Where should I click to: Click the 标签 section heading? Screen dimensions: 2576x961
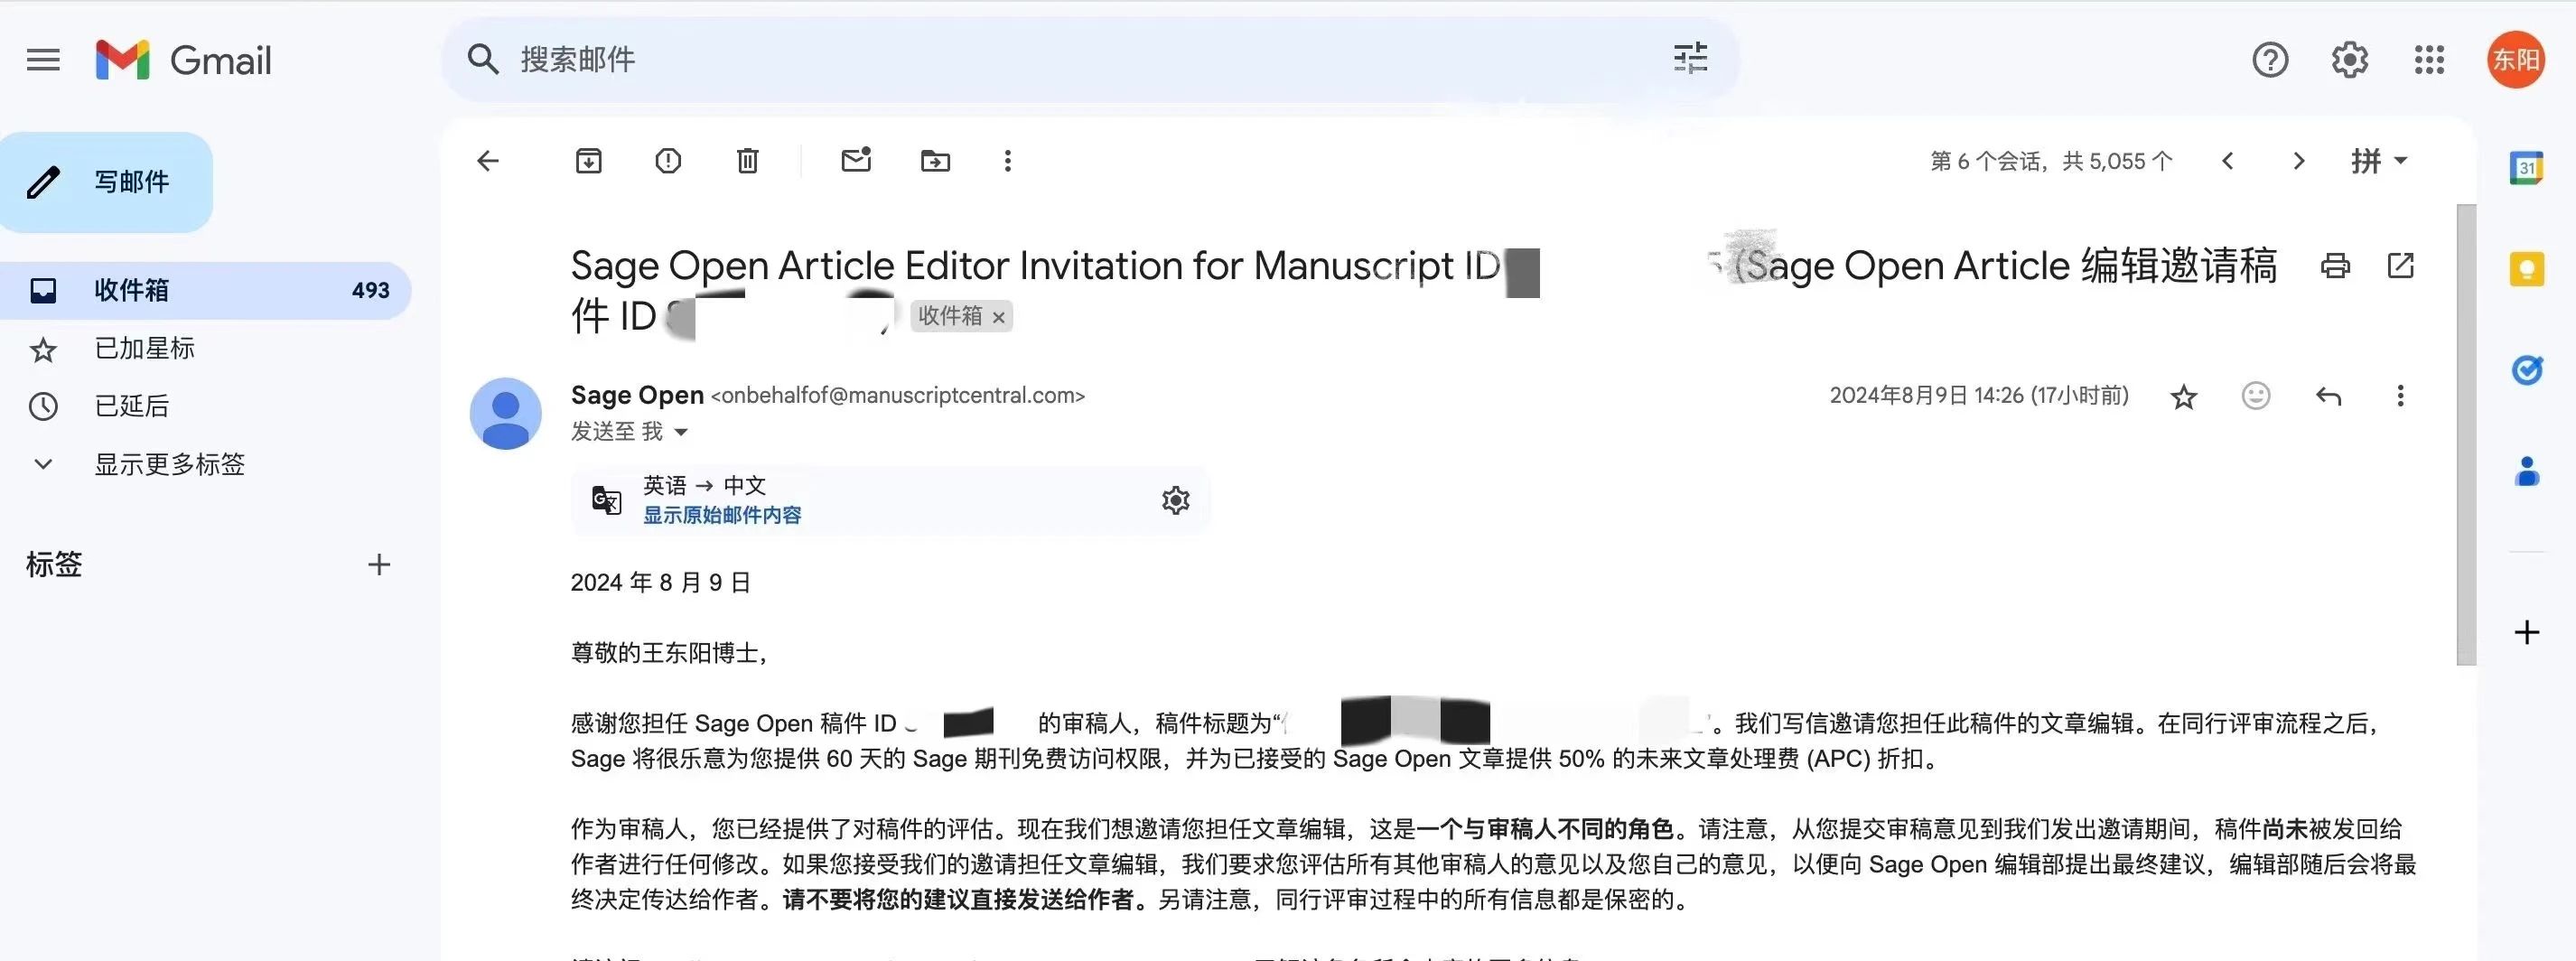(54, 565)
